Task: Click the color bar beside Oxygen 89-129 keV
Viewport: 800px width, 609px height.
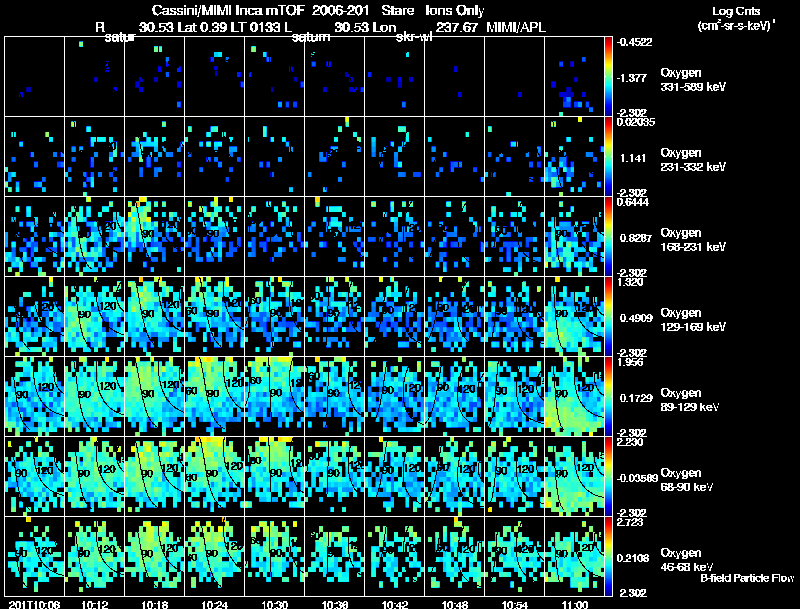Action: (x=608, y=396)
